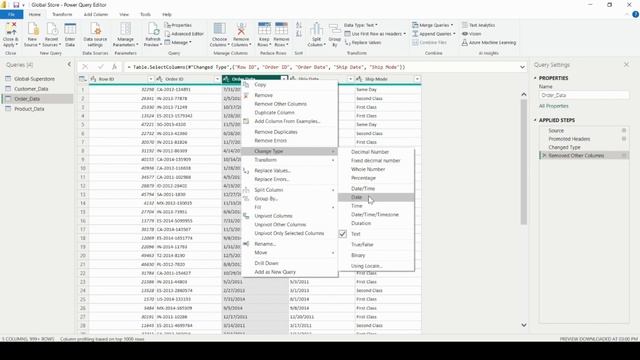The width and height of the screenshot is (640, 360).
Task: Expand the formula bar
Action: tap(522, 67)
